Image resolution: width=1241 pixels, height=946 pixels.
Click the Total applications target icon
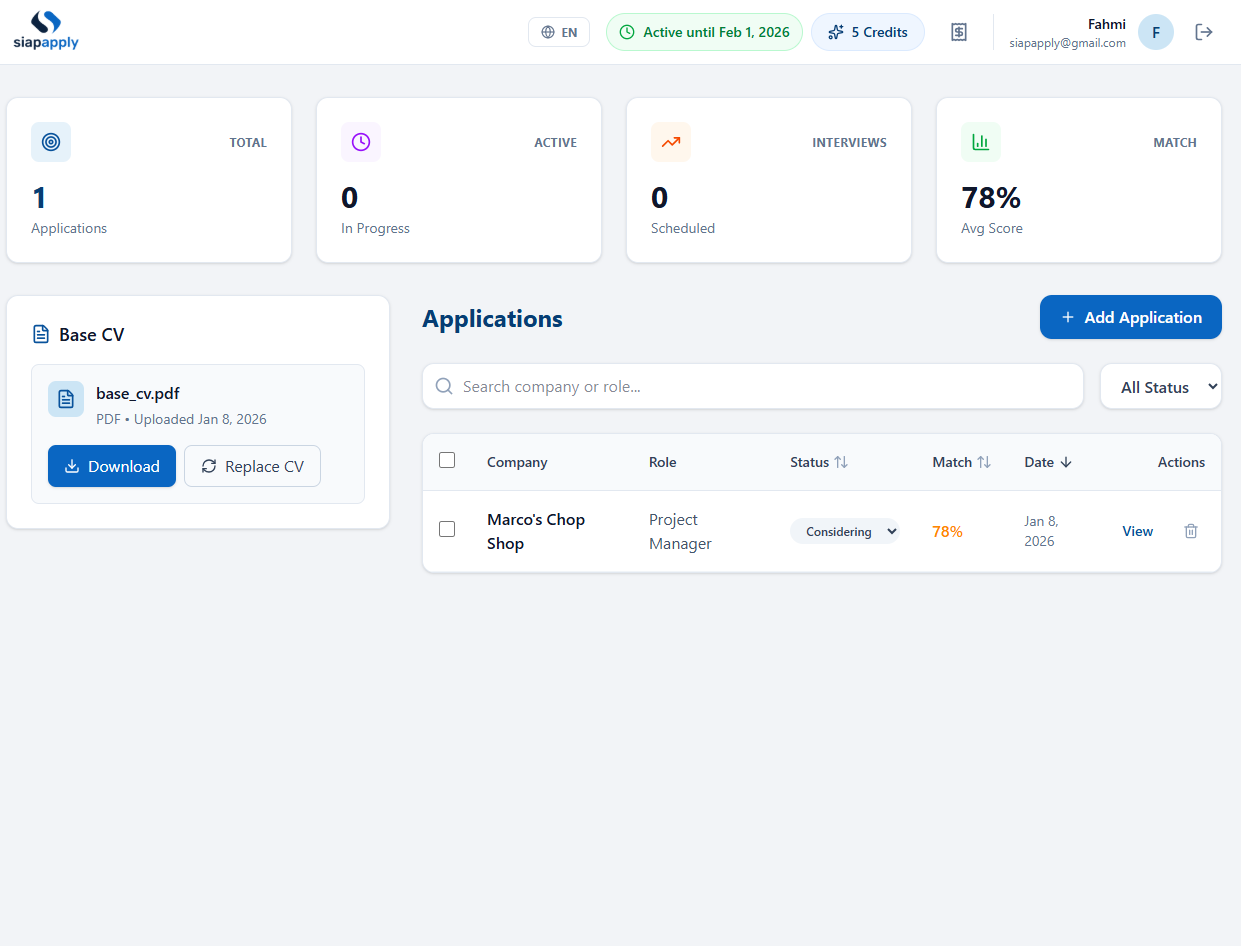click(51, 142)
